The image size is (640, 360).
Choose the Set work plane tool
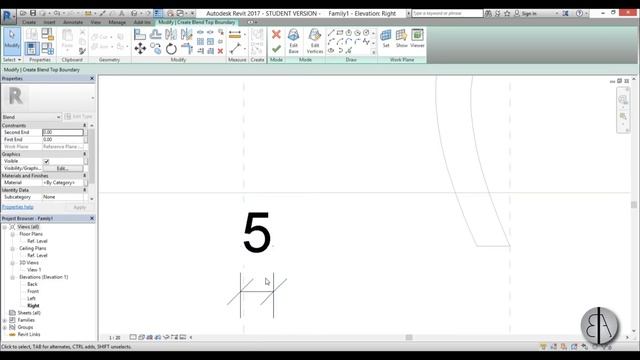(x=386, y=38)
